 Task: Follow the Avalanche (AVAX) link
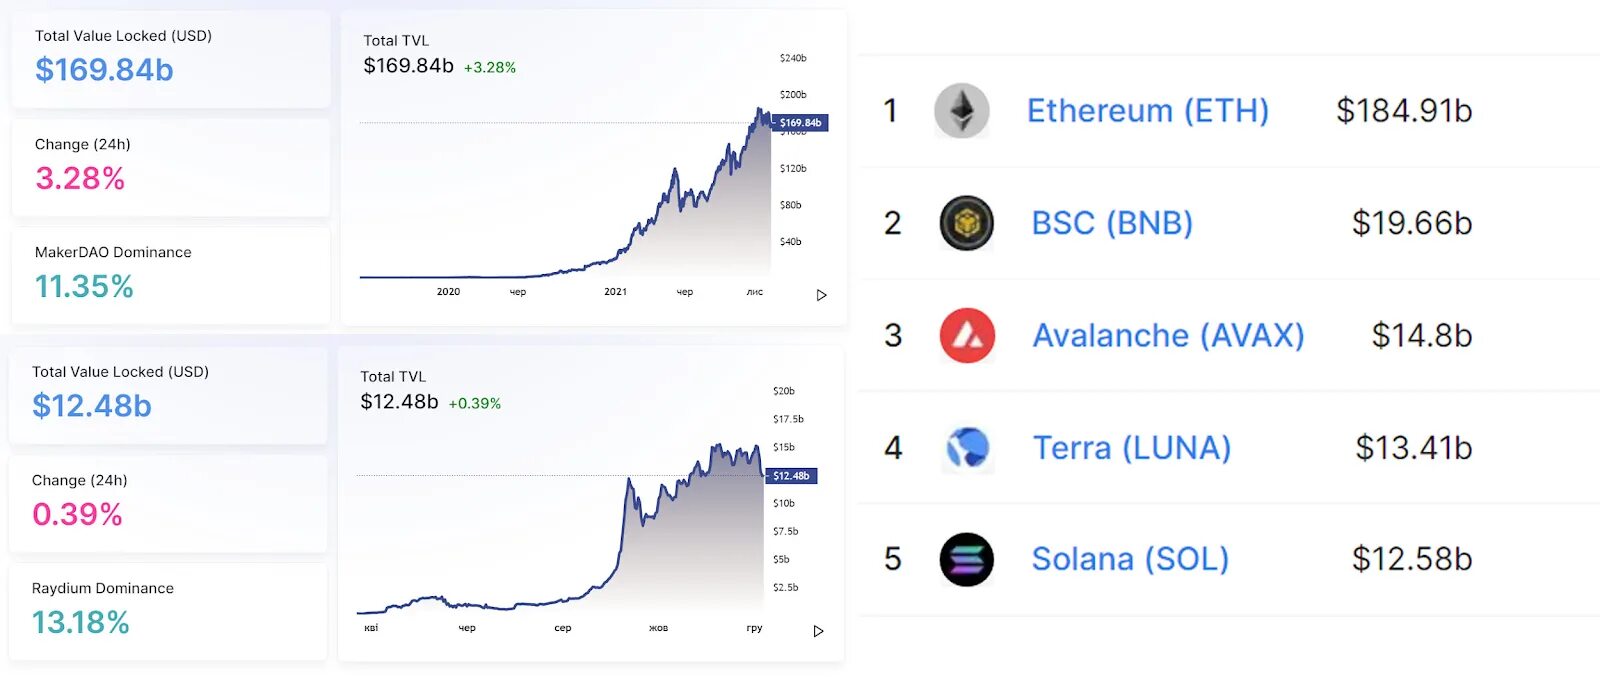(x=1168, y=335)
